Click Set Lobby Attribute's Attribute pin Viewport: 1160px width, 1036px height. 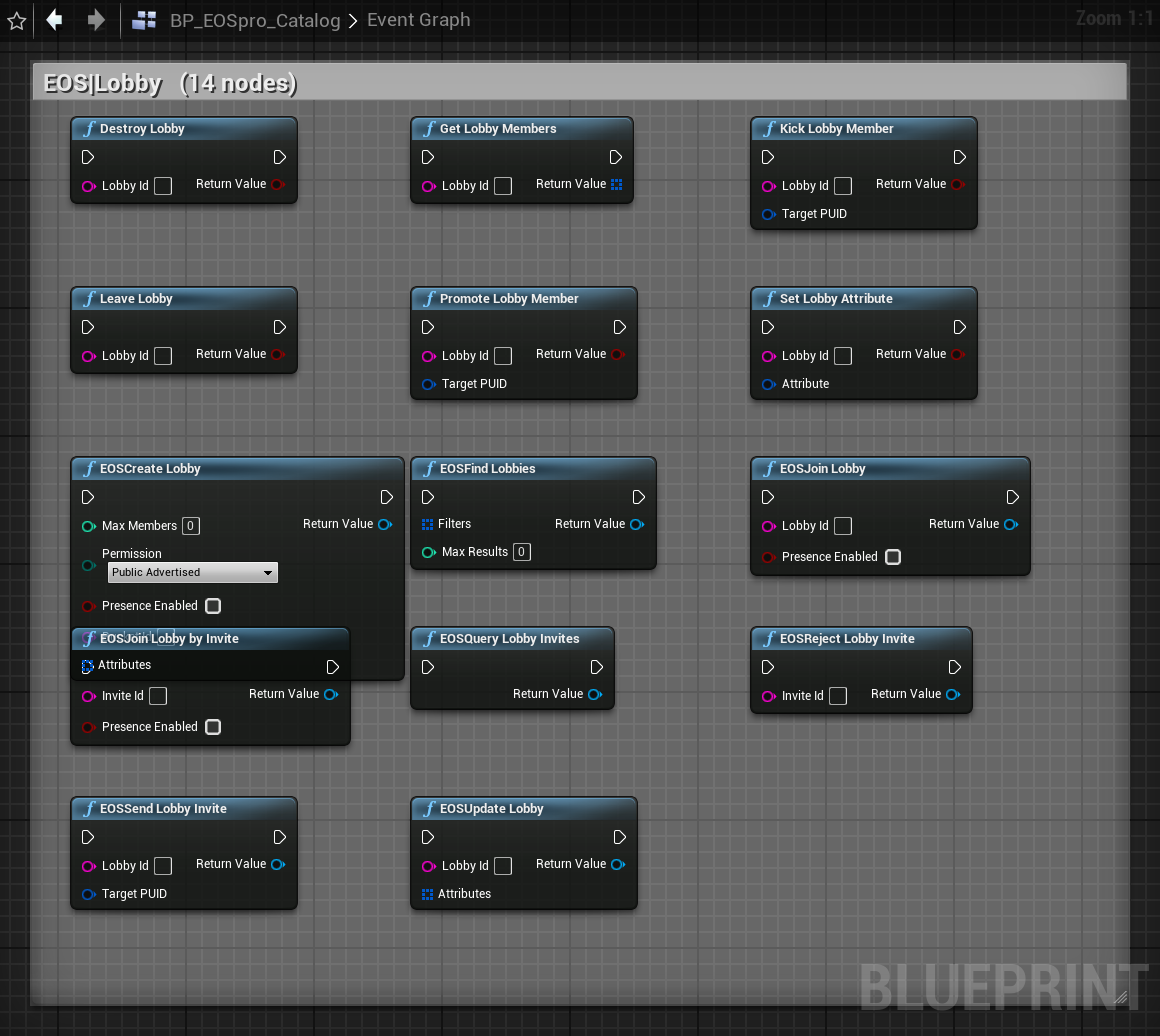coord(769,384)
